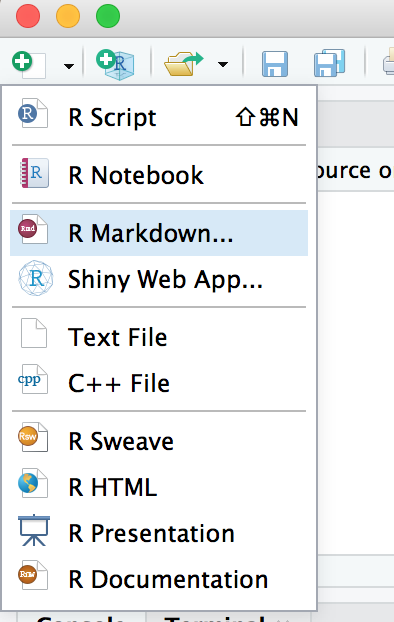Choose Text File from the list
The width and height of the screenshot is (394, 622).
[159, 337]
